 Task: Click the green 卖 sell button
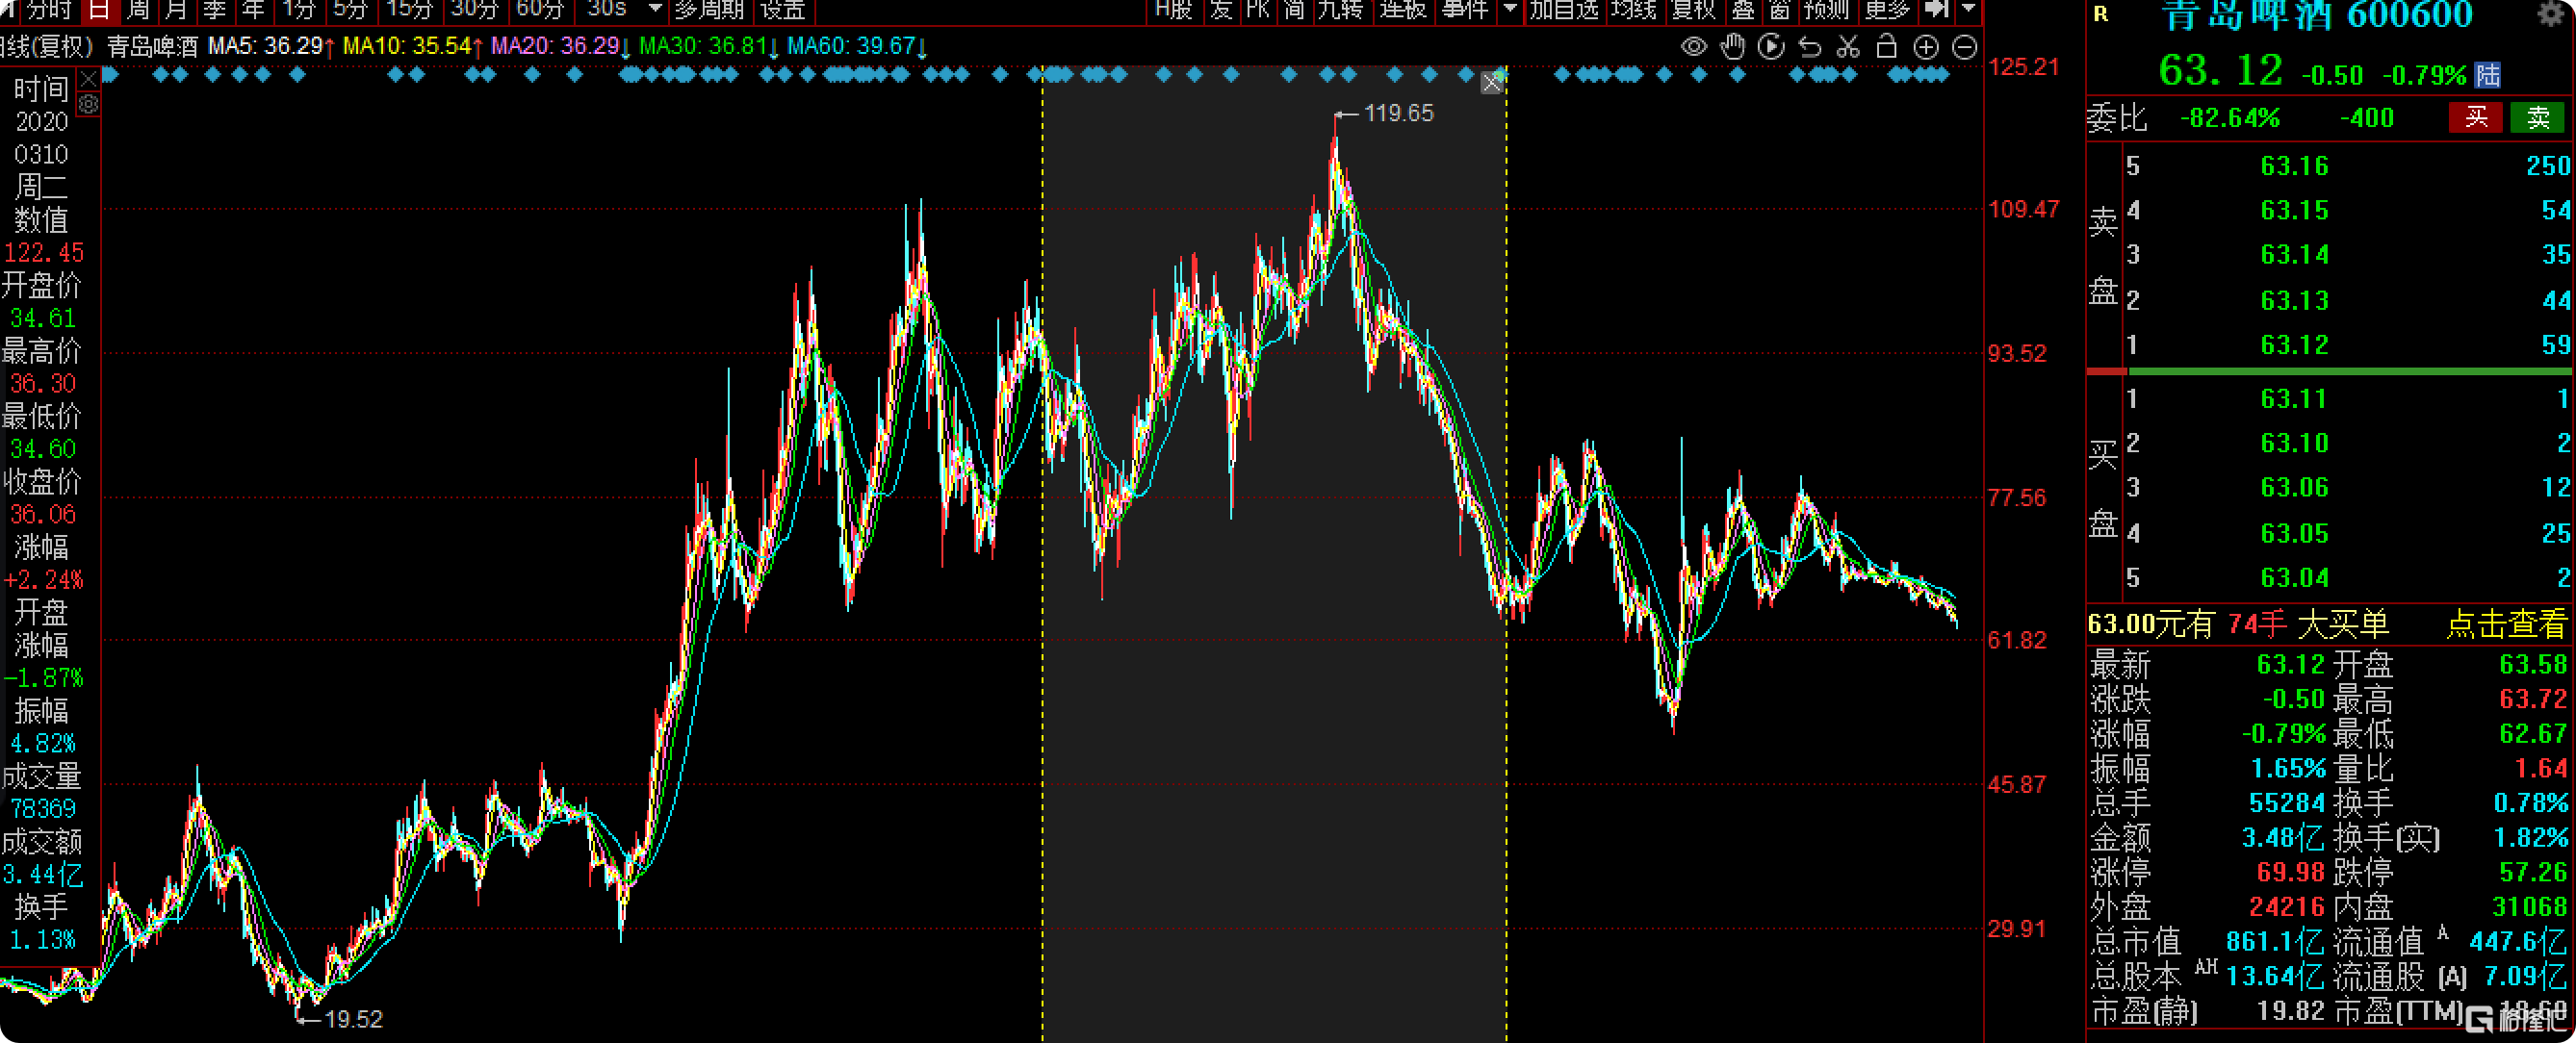pos(2538,118)
